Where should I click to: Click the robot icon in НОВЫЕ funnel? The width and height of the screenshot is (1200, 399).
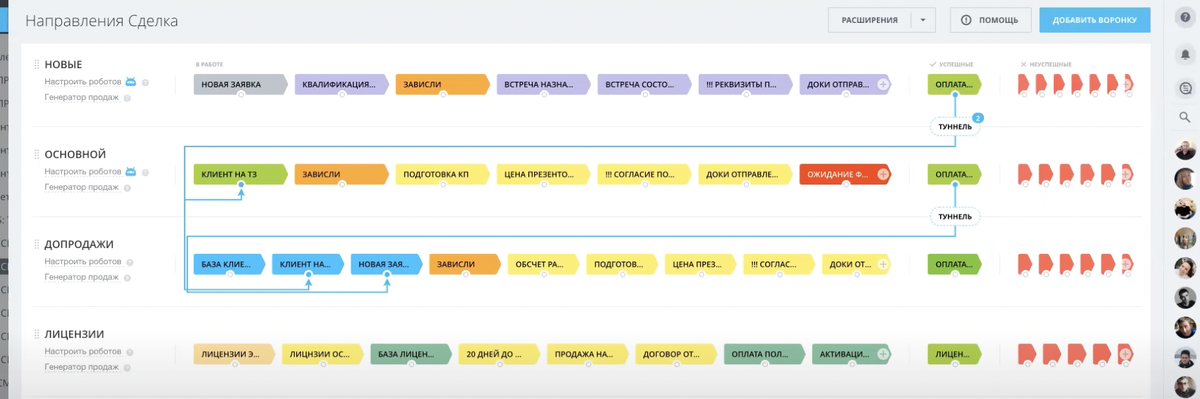130,81
